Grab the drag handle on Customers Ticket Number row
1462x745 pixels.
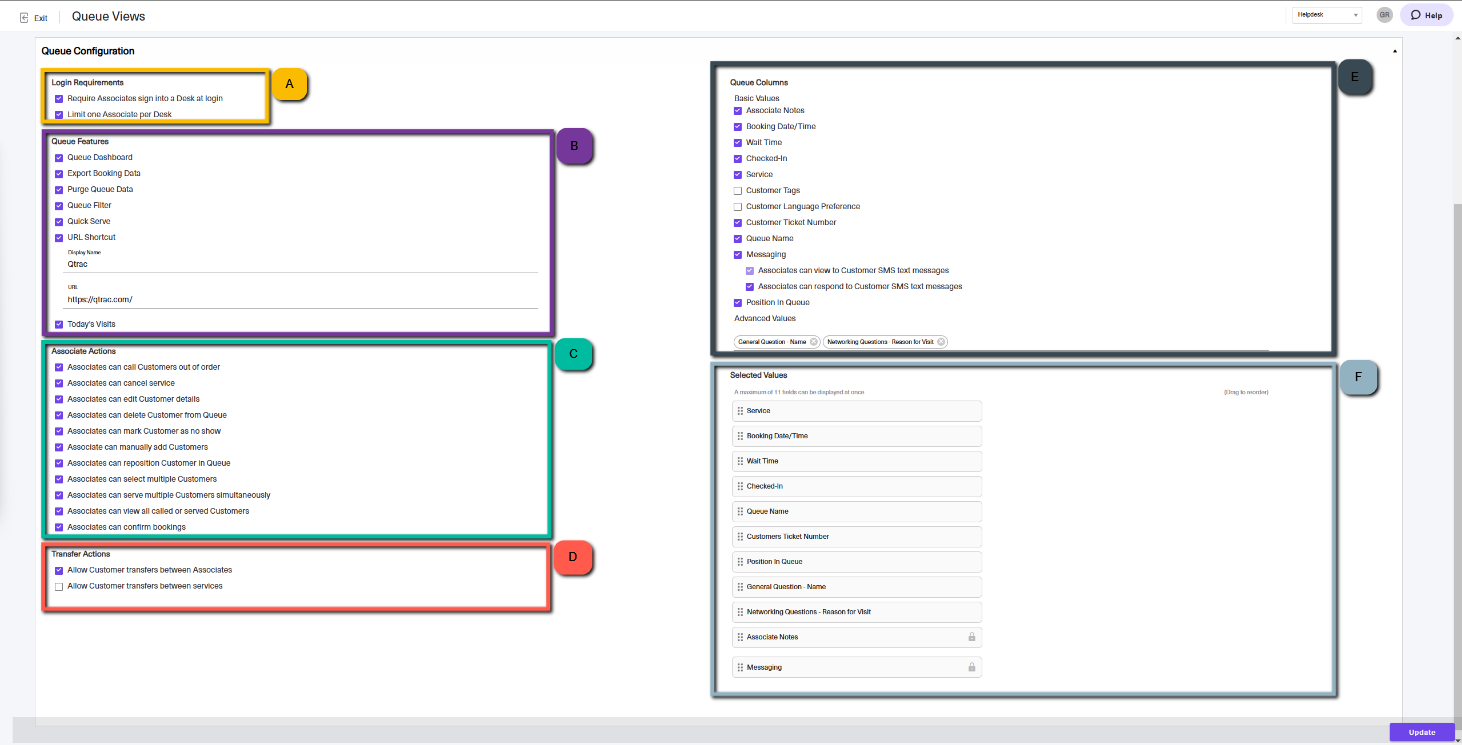[740, 536]
